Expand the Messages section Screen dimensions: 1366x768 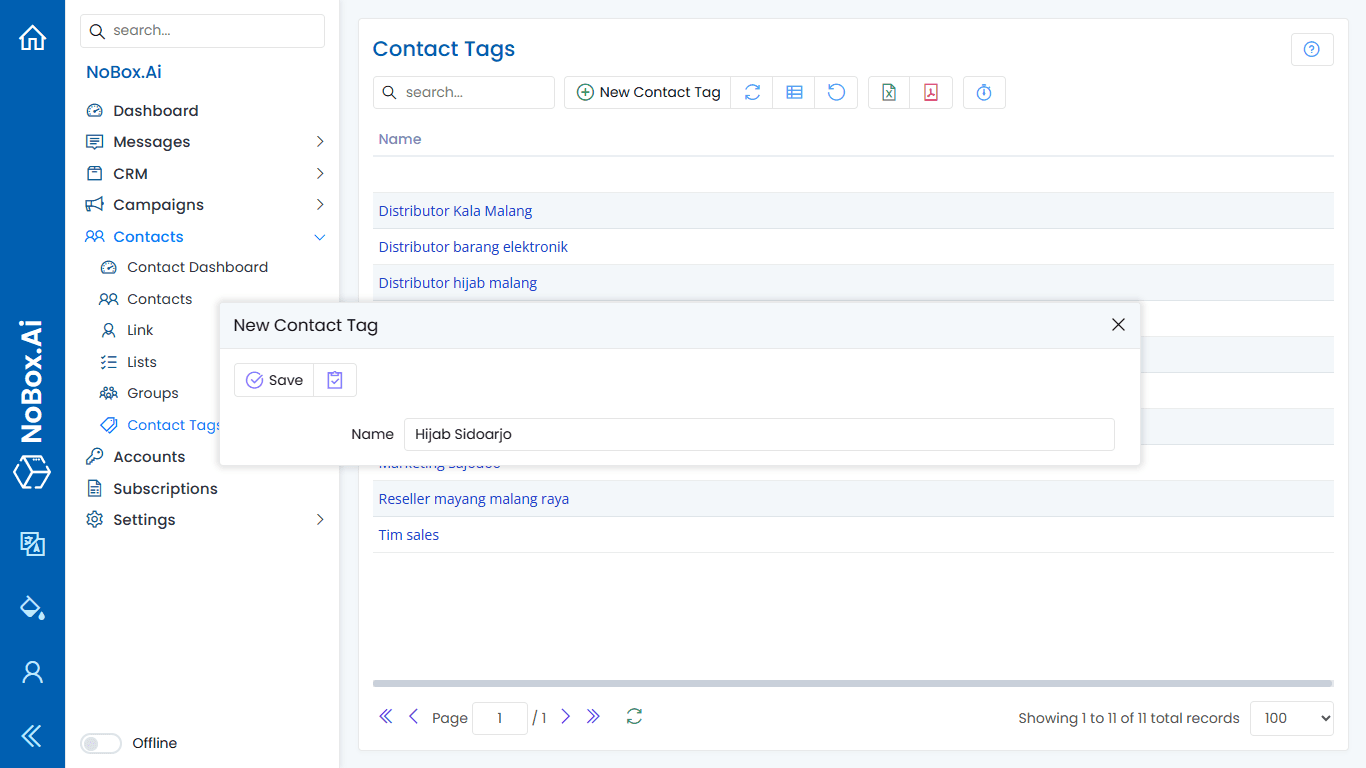click(x=320, y=141)
